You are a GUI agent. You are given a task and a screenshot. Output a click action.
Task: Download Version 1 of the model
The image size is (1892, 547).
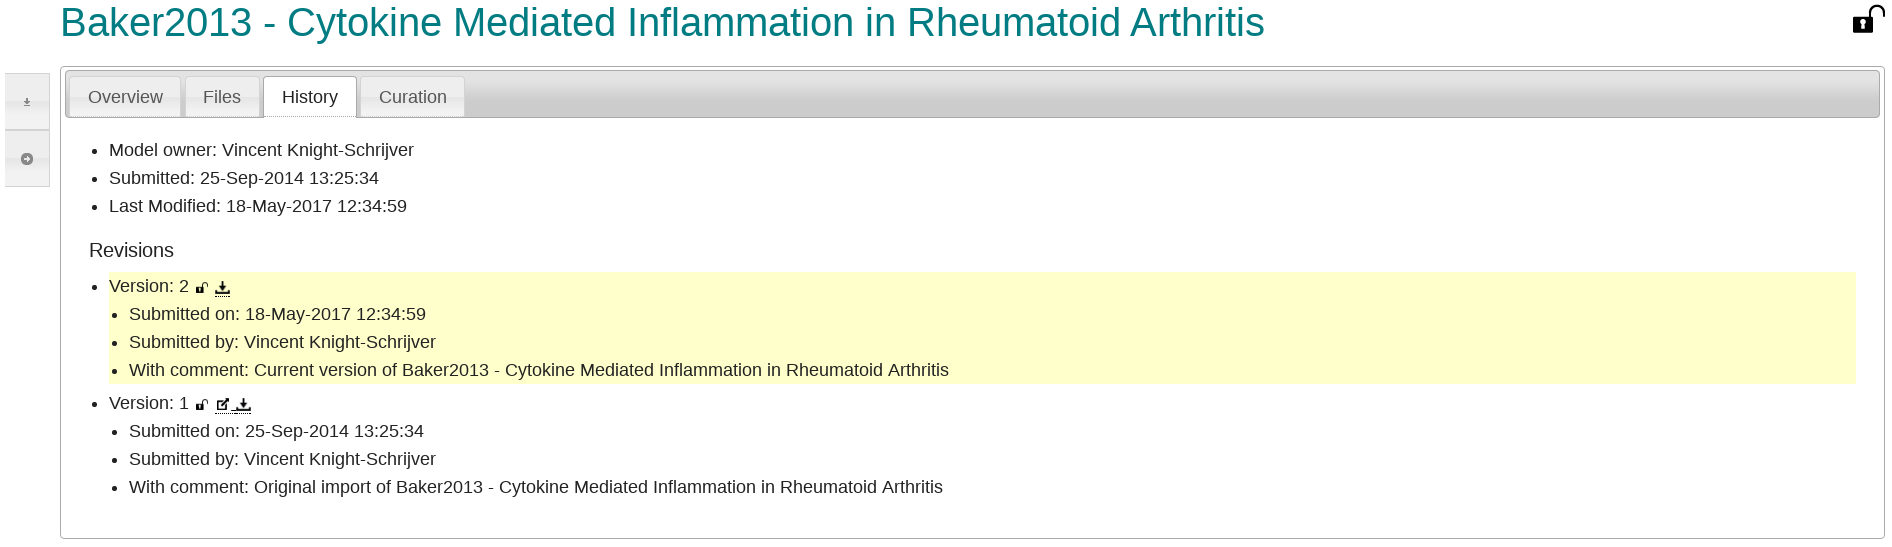pos(243,405)
